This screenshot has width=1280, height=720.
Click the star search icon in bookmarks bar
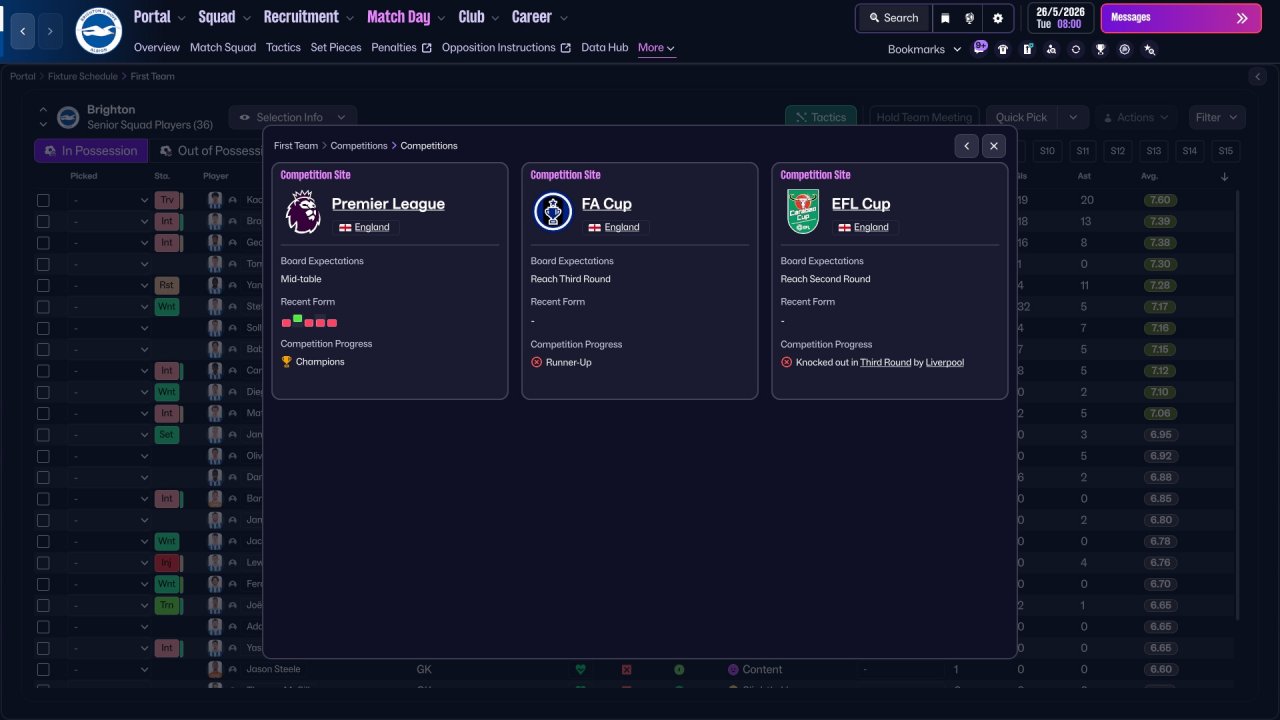pyautogui.click(x=1149, y=49)
